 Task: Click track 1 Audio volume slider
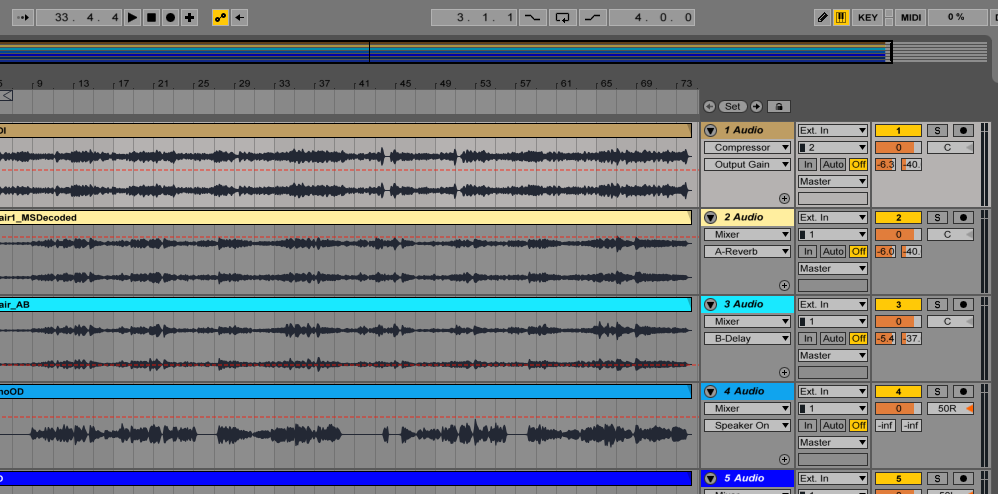pos(898,148)
